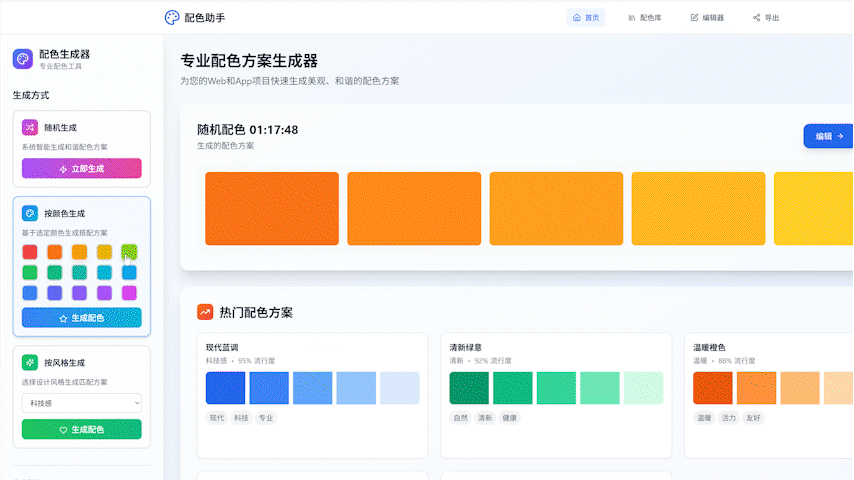
Task: Pick the emerald swatch in the color grid
Action: point(54,272)
